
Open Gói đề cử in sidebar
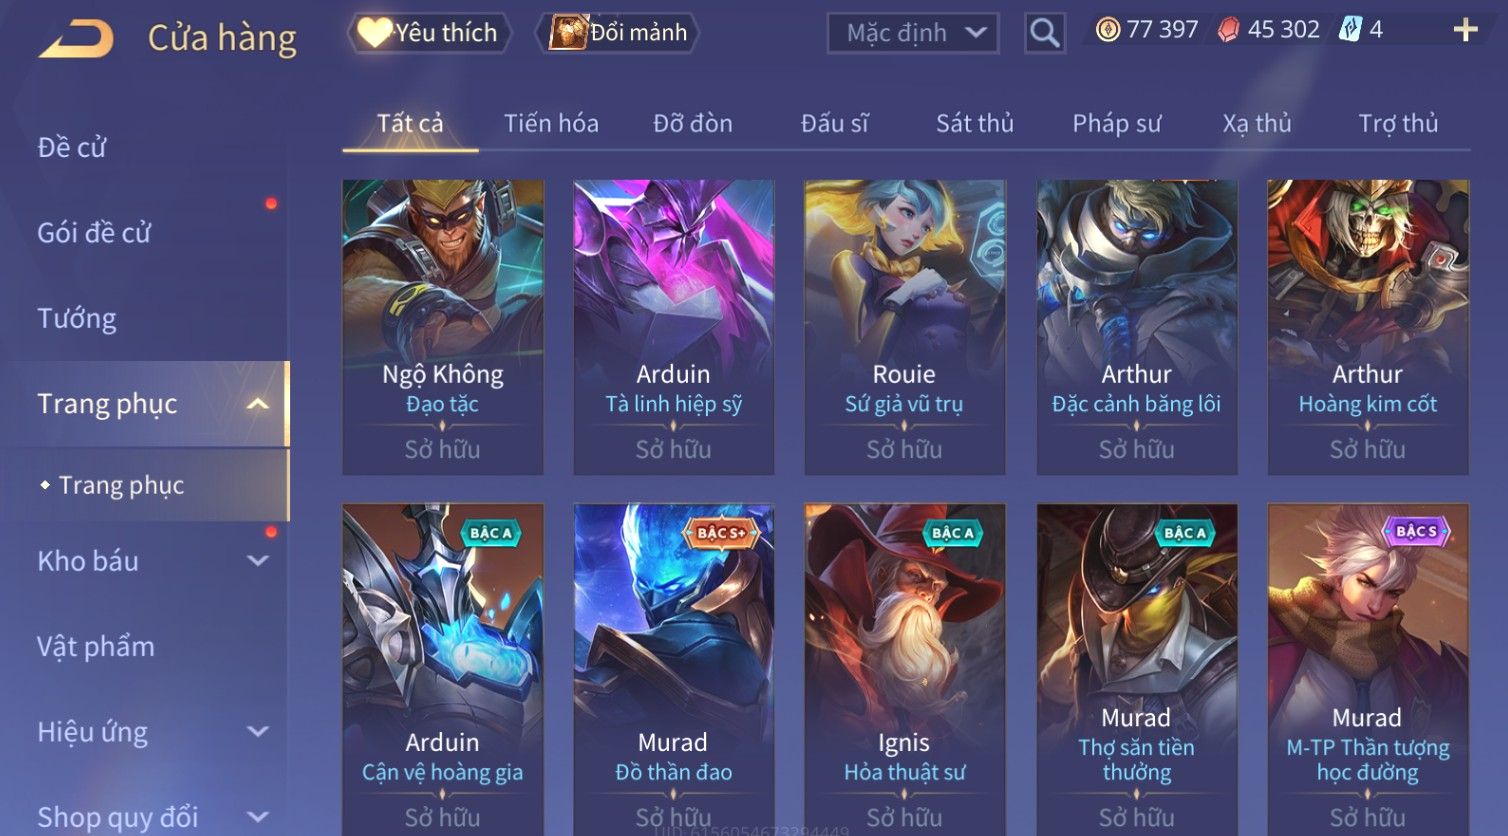point(94,233)
